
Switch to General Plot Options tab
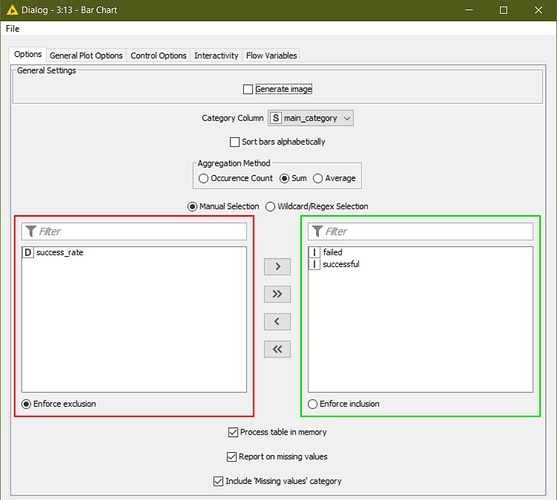[86, 56]
